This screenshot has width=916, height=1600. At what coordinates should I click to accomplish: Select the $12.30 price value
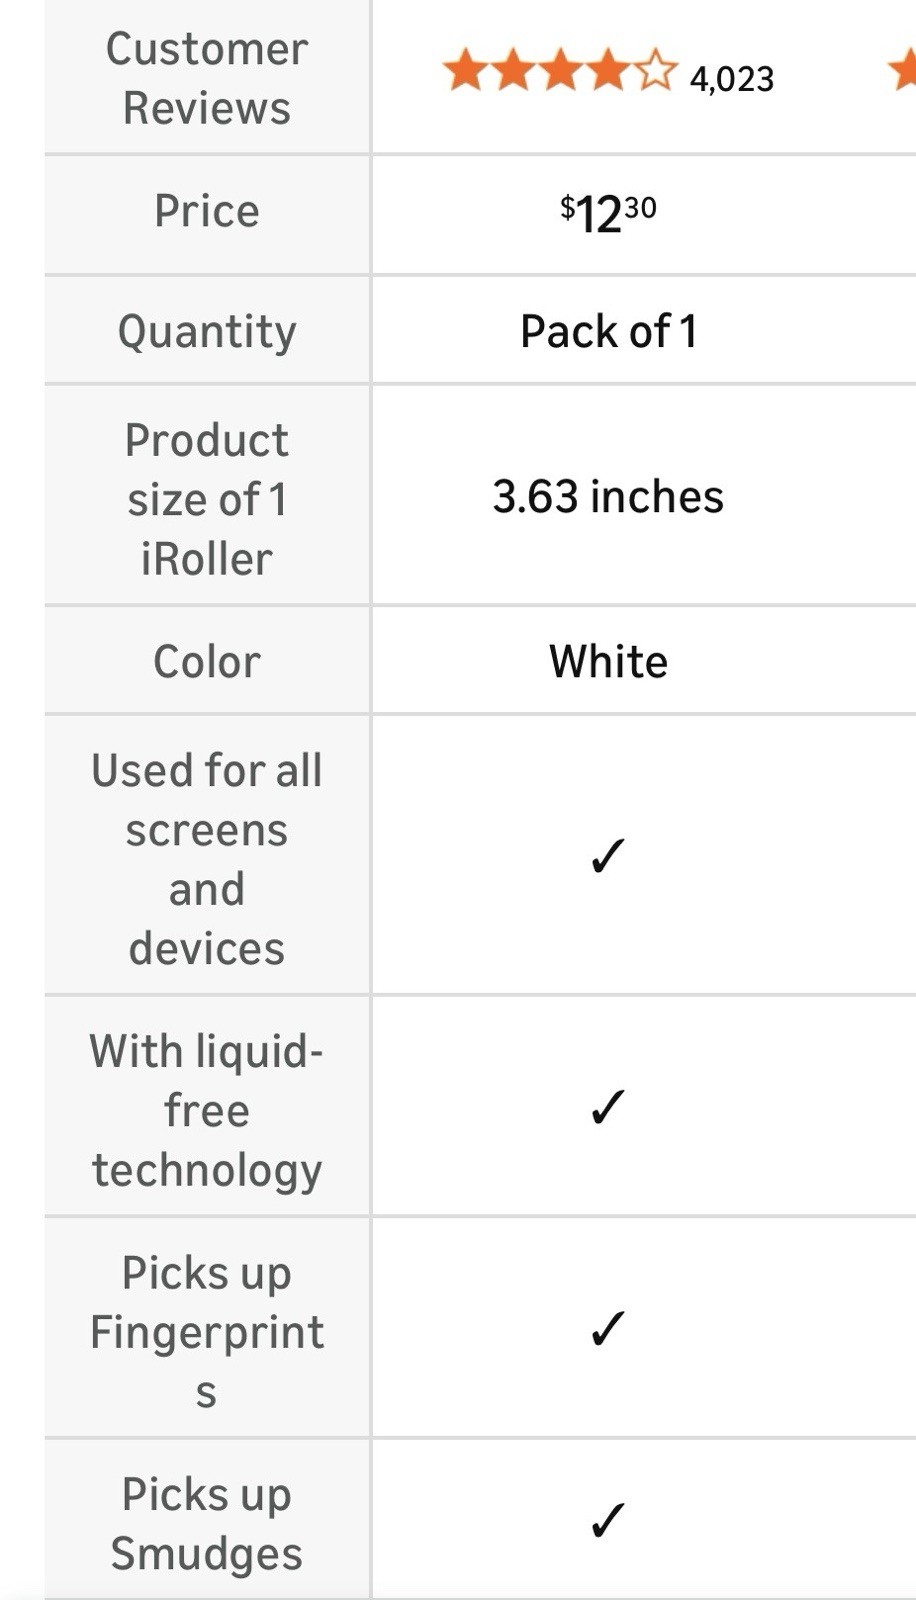(x=608, y=213)
